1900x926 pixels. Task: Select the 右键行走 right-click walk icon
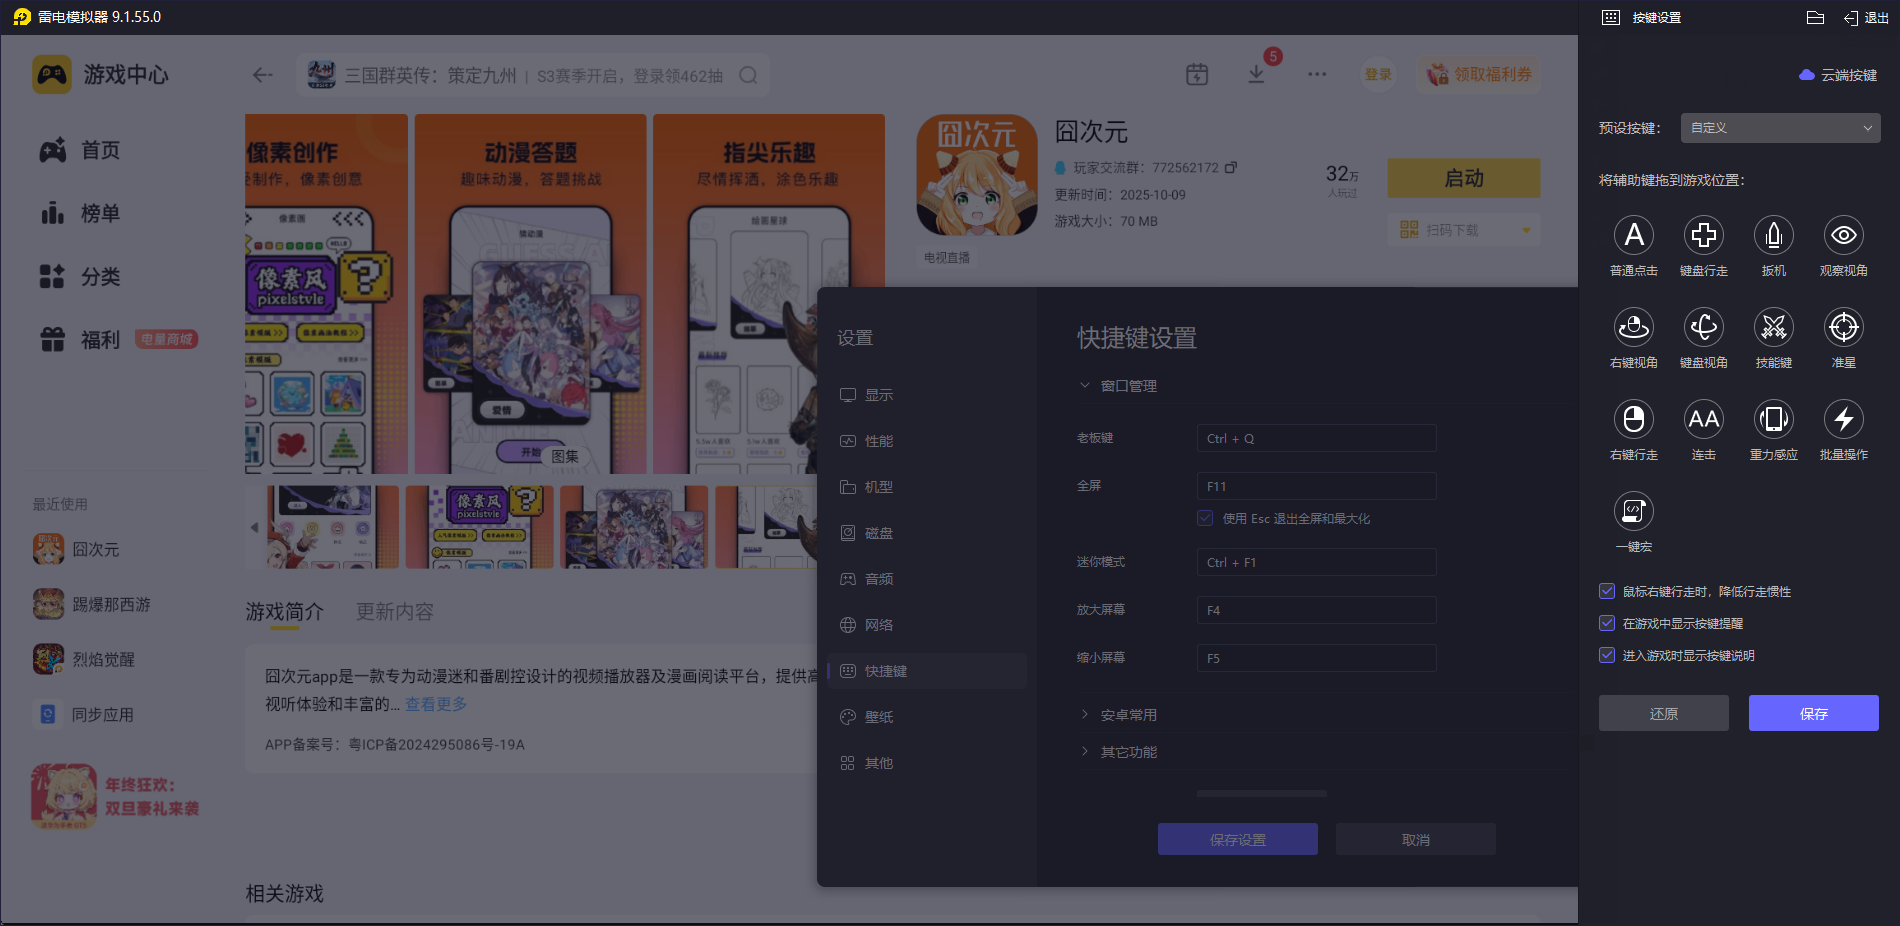pyautogui.click(x=1634, y=420)
